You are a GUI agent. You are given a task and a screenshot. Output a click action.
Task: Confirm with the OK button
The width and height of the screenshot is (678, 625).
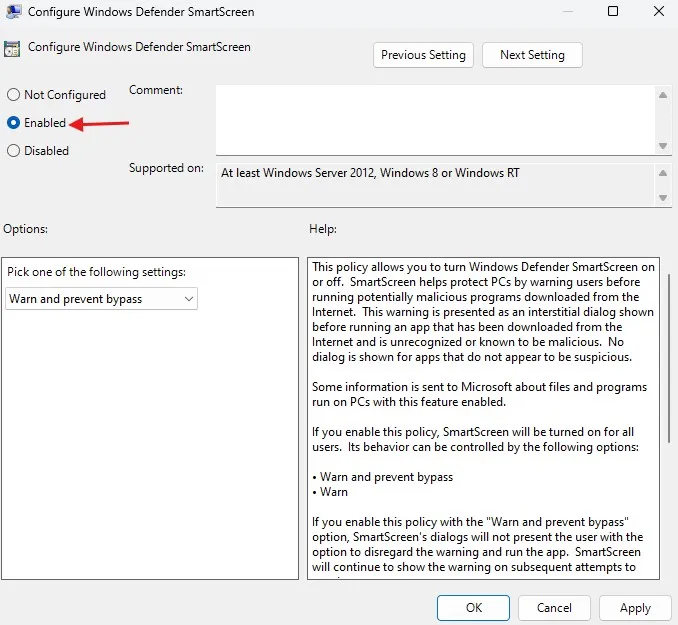pos(473,608)
